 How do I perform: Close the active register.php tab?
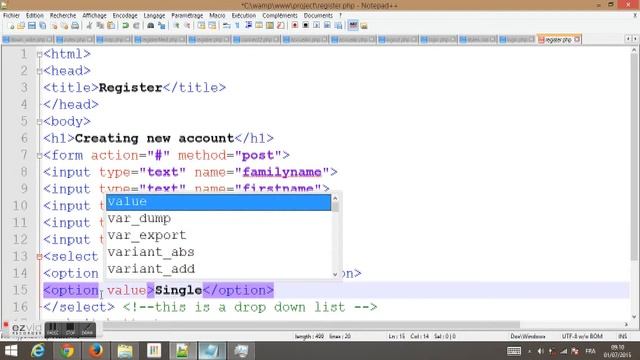tap(577, 40)
